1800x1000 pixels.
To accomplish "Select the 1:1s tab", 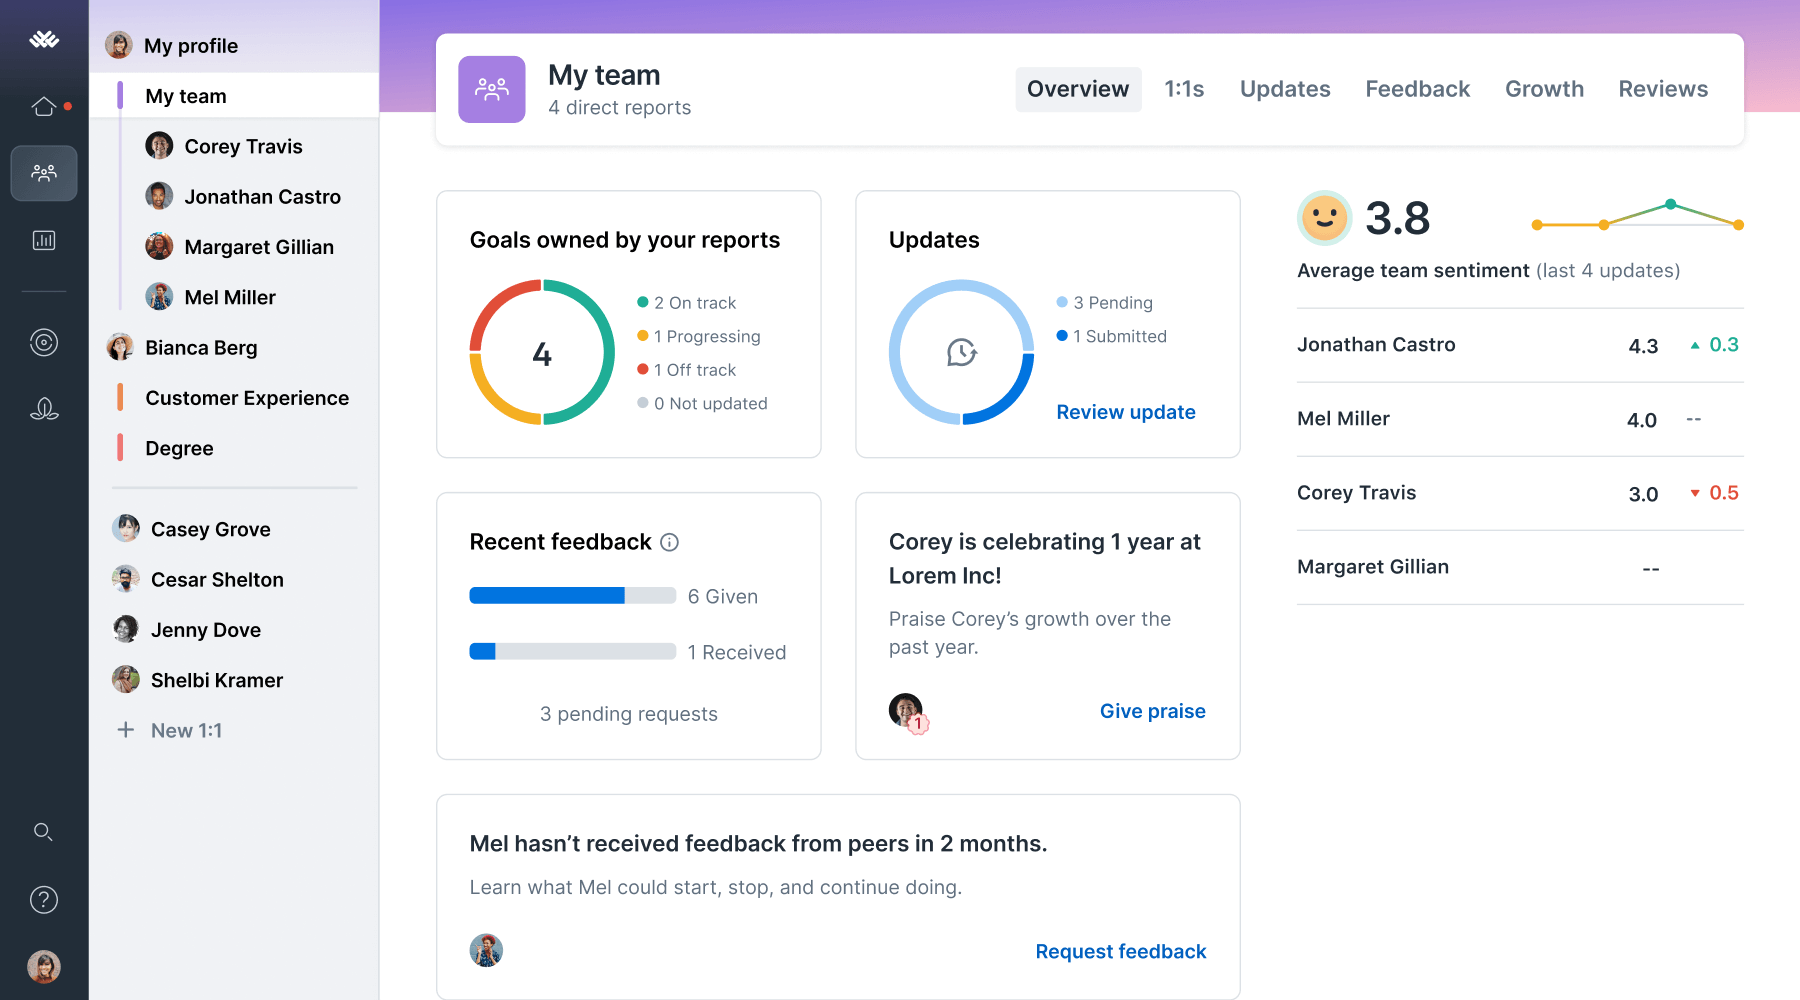I will pos(1184,89).
